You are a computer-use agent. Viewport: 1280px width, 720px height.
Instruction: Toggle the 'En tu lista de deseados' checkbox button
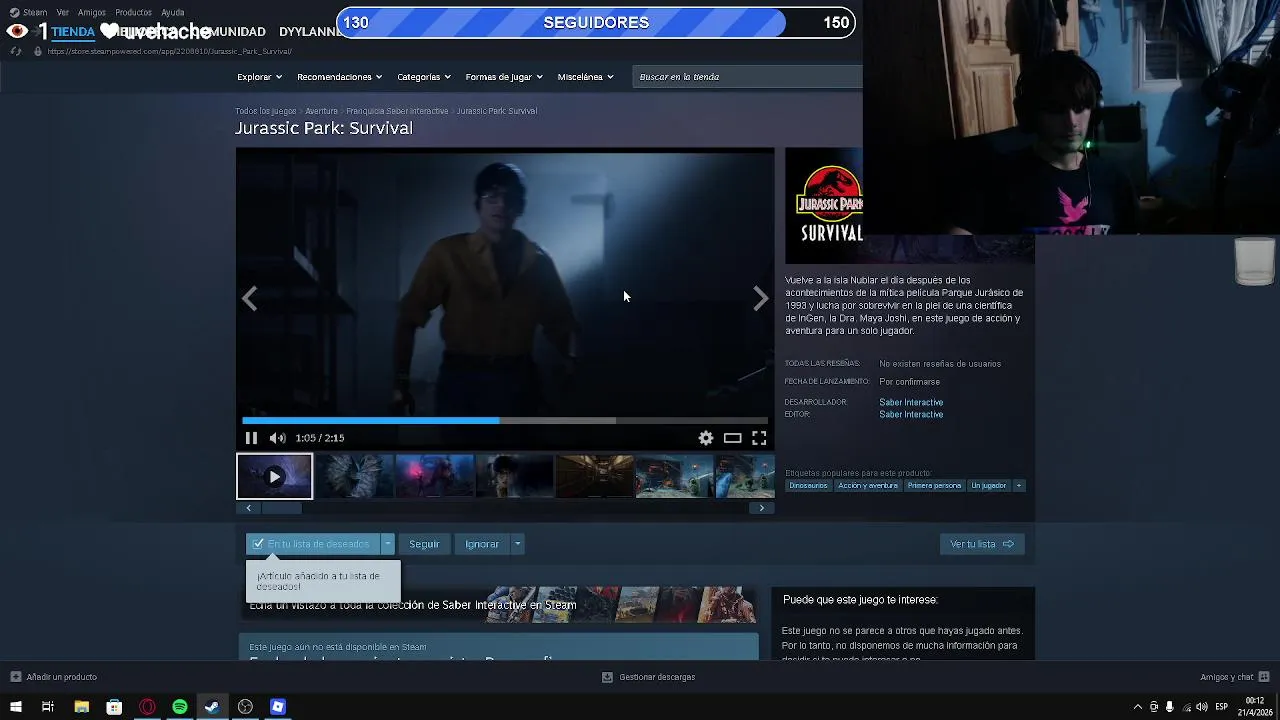click(313, 544)
